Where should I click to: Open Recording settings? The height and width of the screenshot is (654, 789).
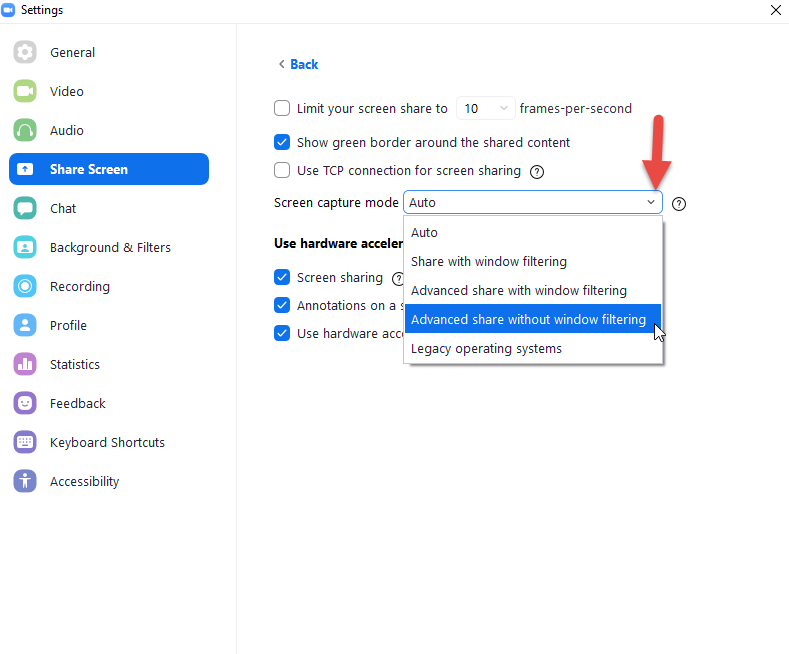point(109,286)
